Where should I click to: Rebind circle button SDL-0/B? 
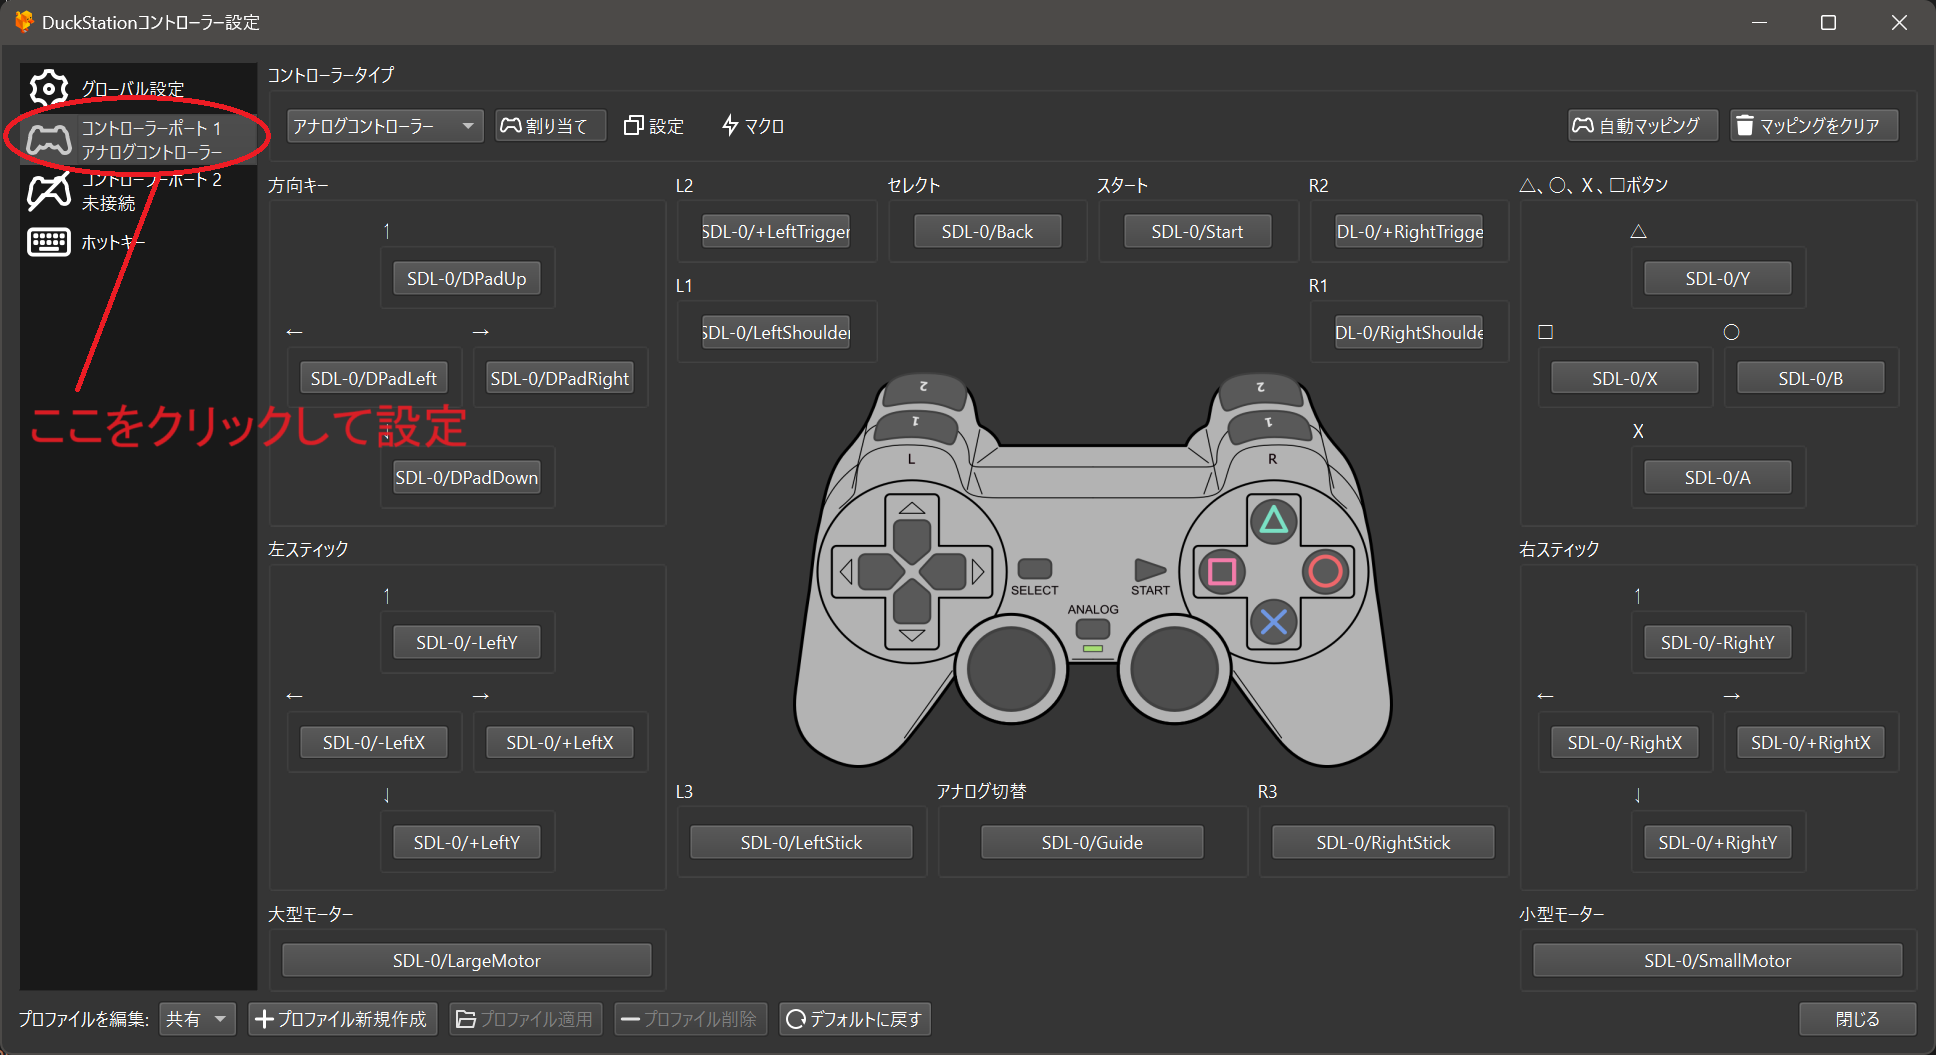(x=1811, y=378)
